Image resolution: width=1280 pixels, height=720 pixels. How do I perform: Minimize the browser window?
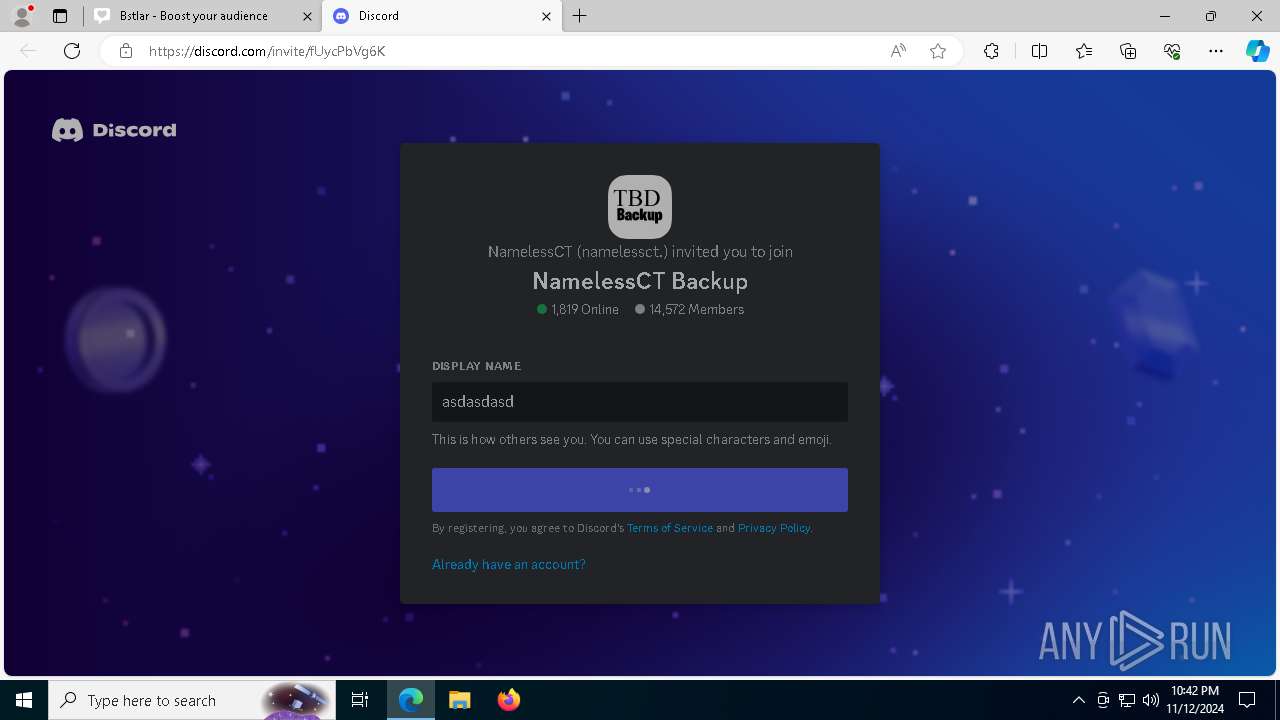click(x=1165, y=16)
